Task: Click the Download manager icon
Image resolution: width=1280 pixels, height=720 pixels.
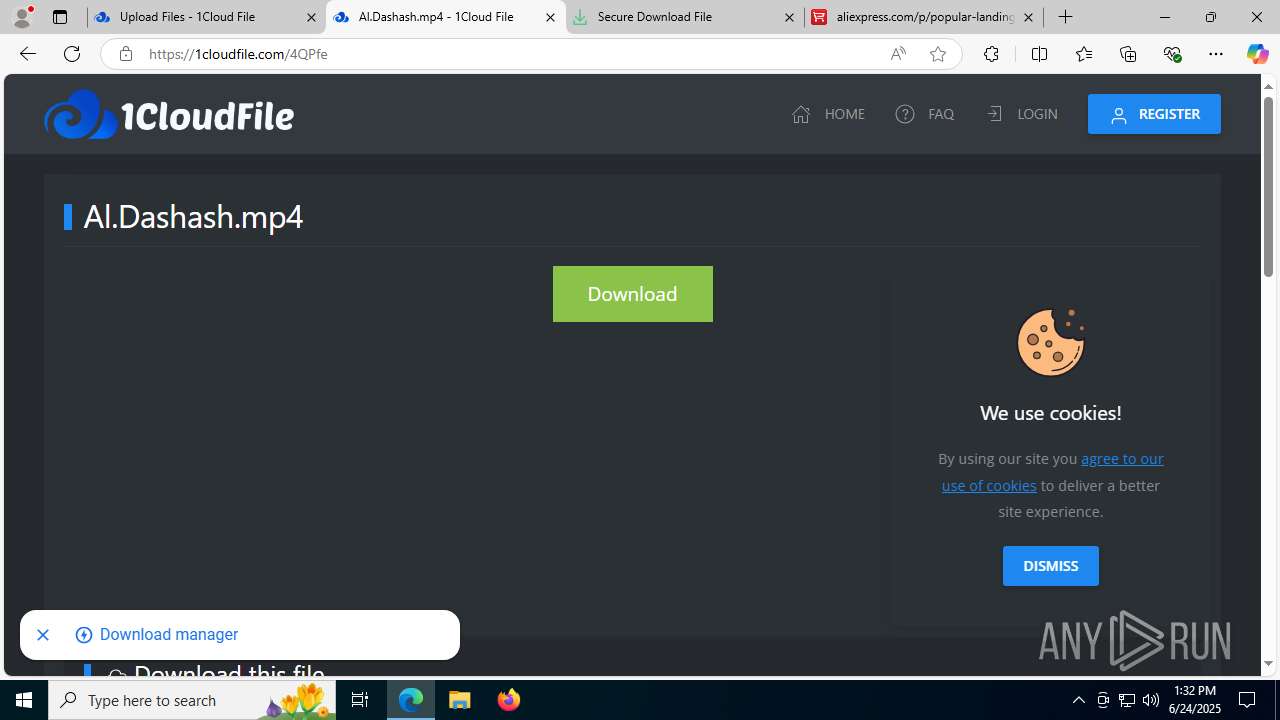Action: [84, 635]
